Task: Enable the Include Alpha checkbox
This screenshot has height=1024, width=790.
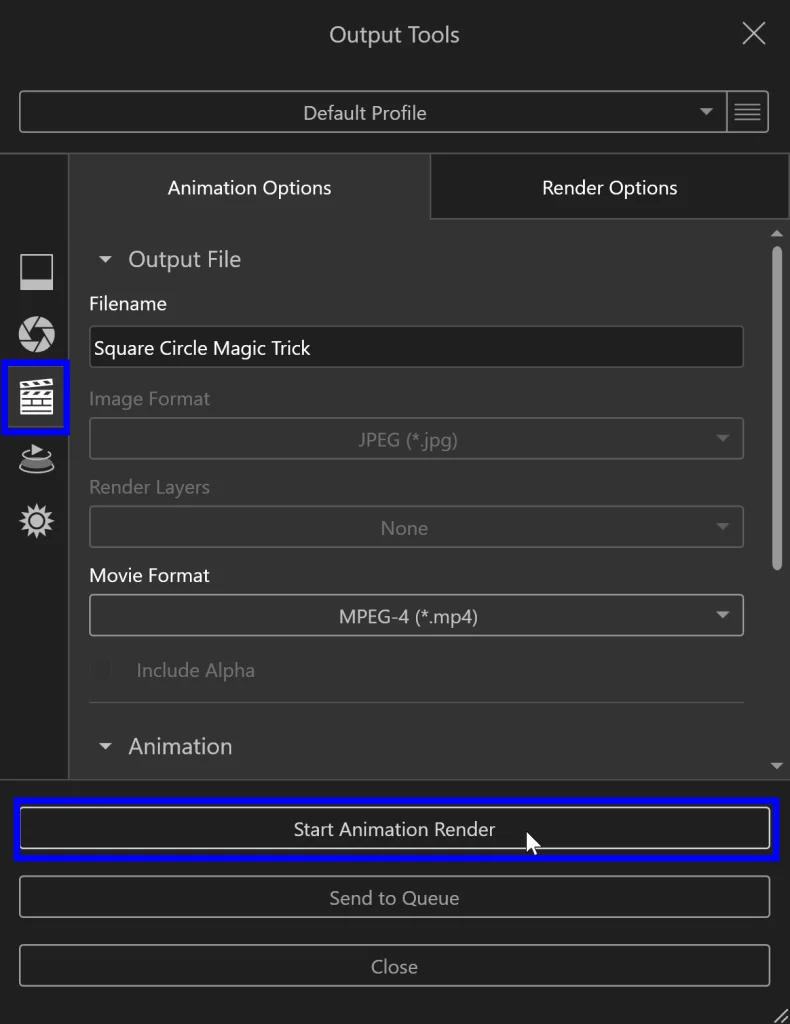Action: point(101,670)
